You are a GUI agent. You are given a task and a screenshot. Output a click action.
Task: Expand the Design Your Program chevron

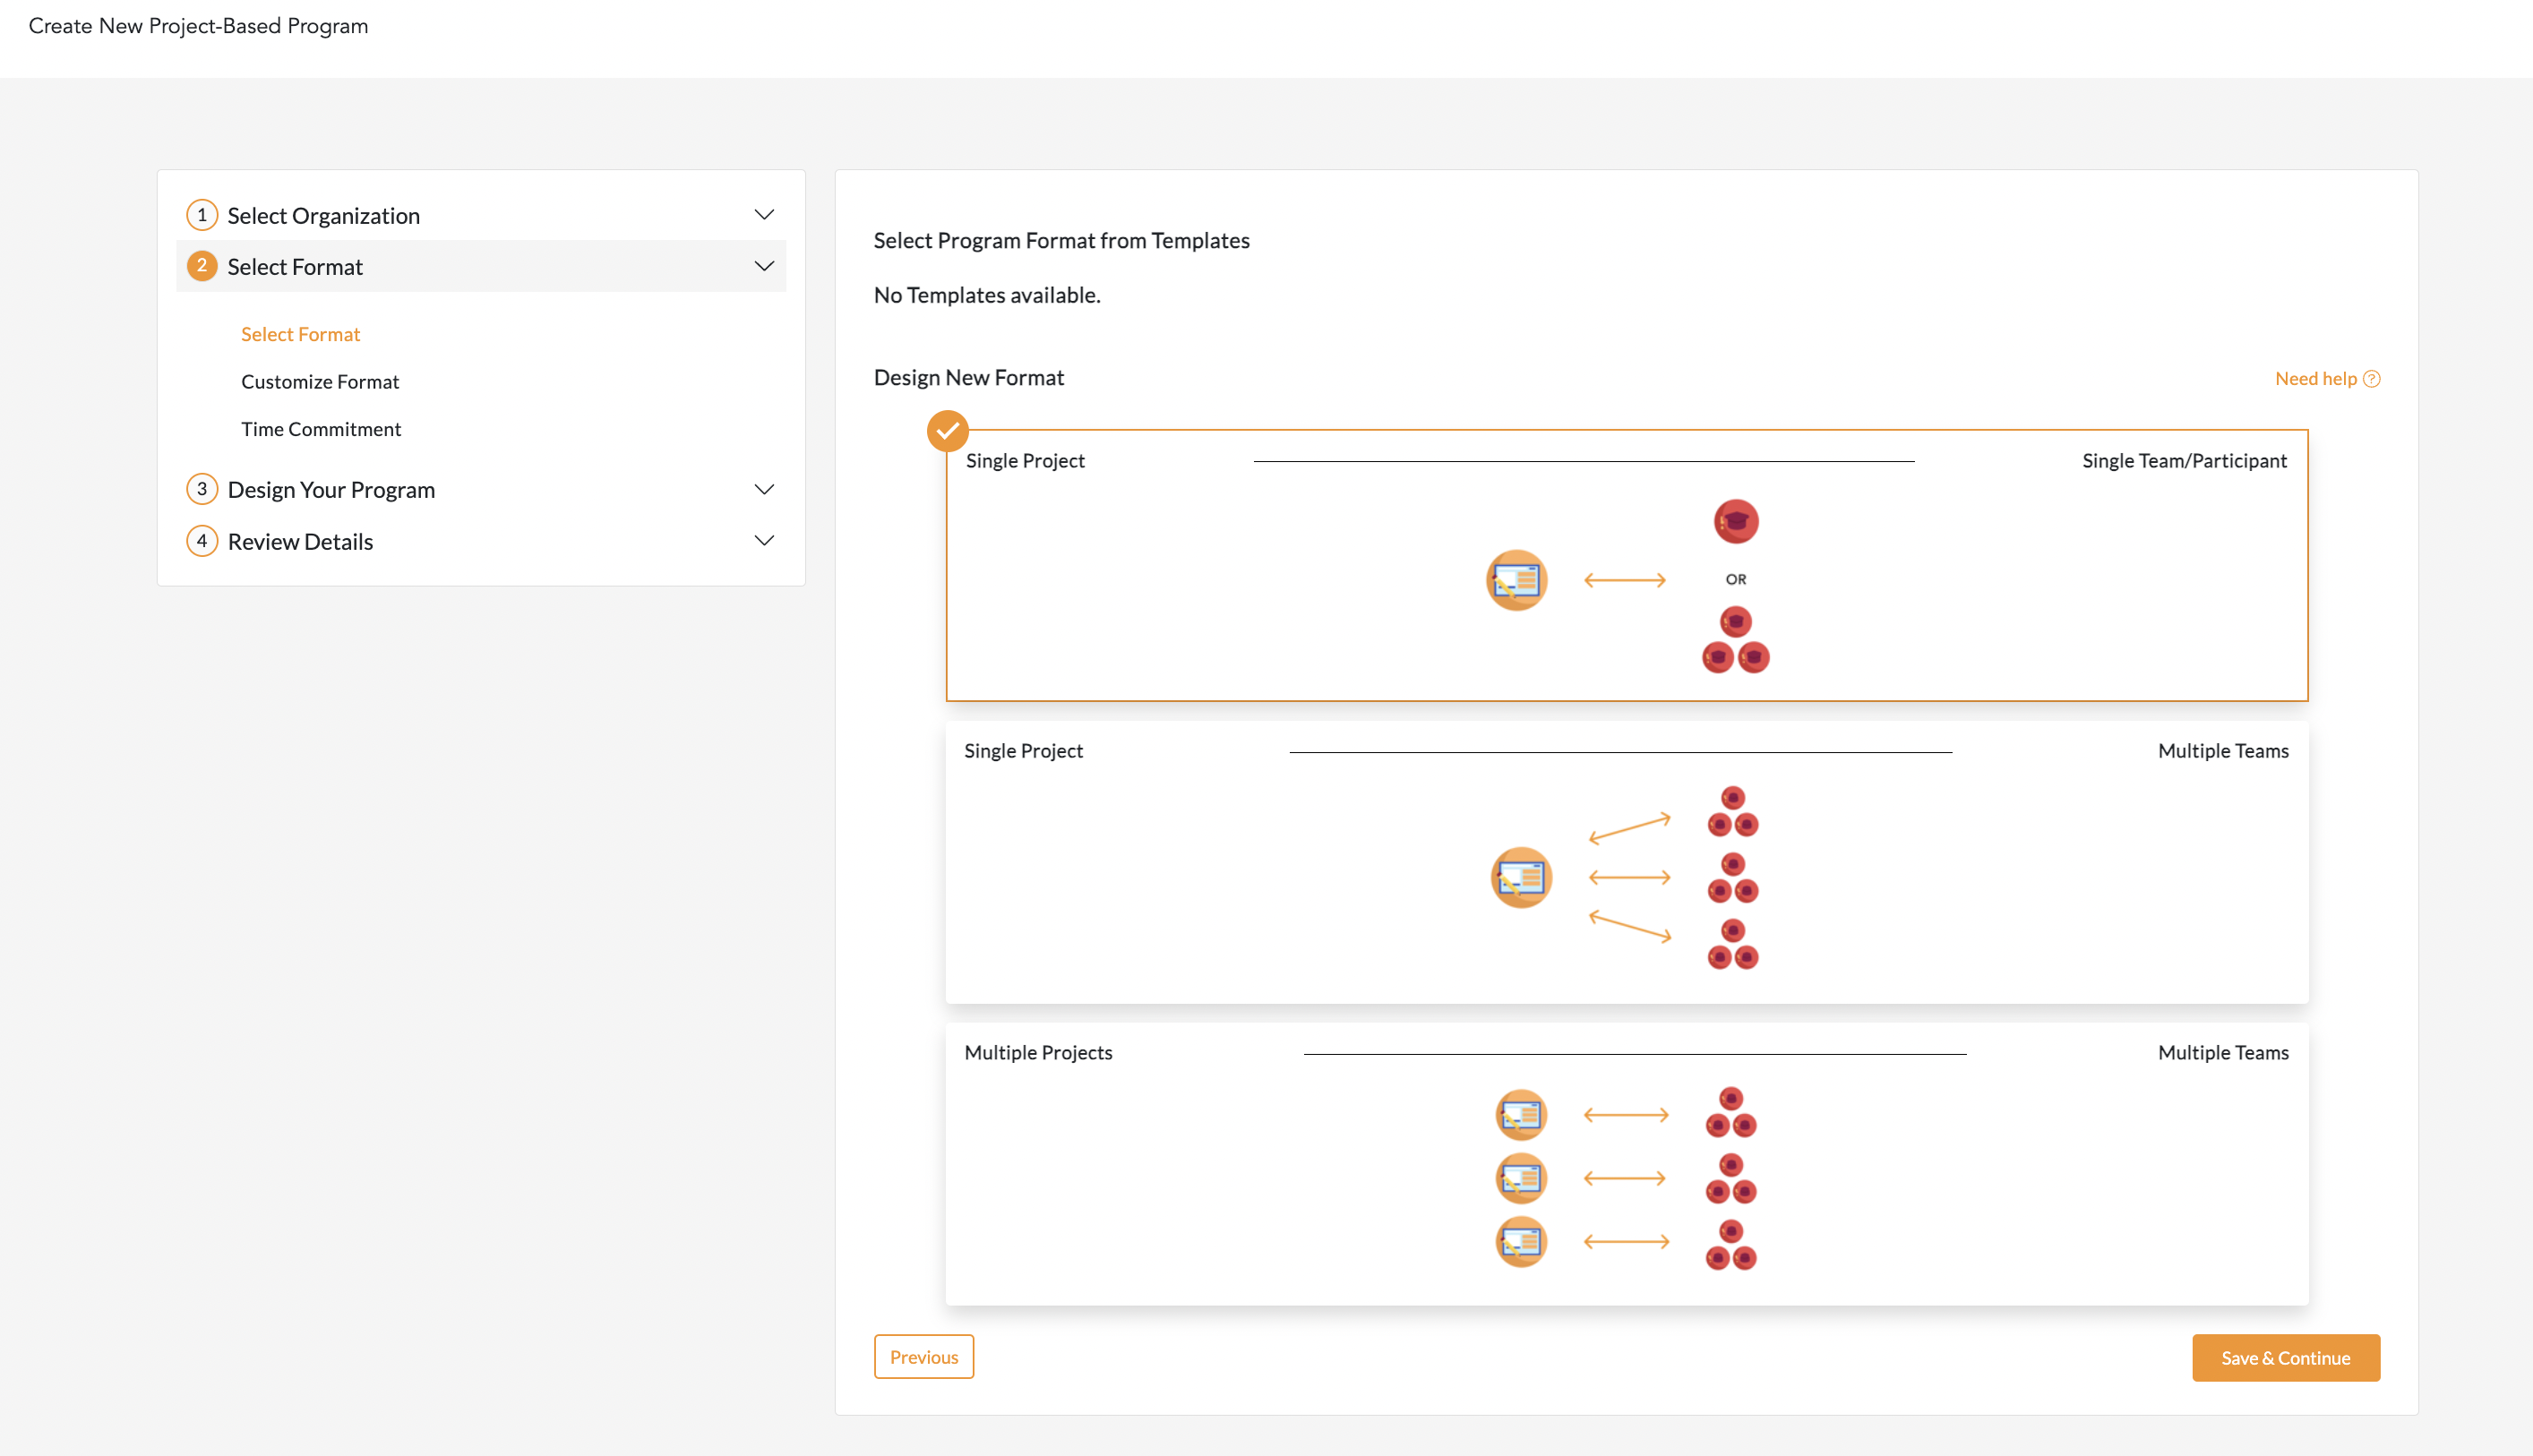pos(764,489)
